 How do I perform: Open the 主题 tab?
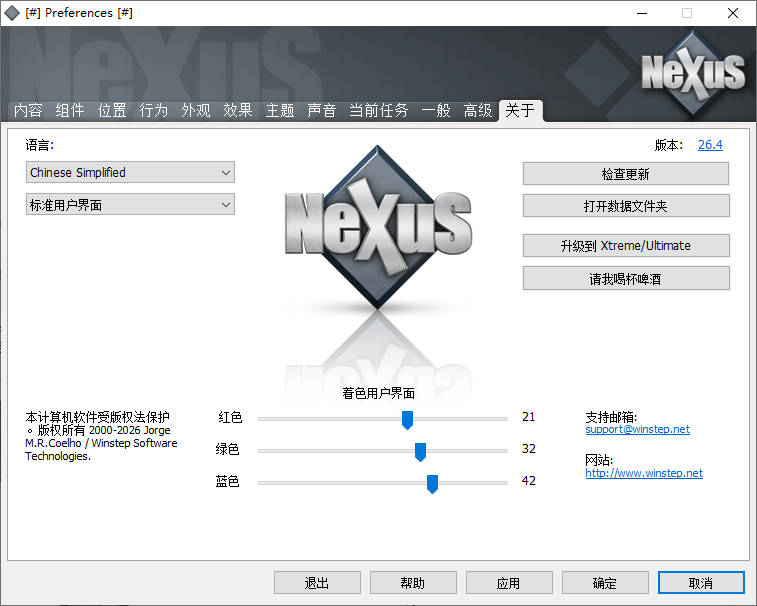[x=280, y=111]
